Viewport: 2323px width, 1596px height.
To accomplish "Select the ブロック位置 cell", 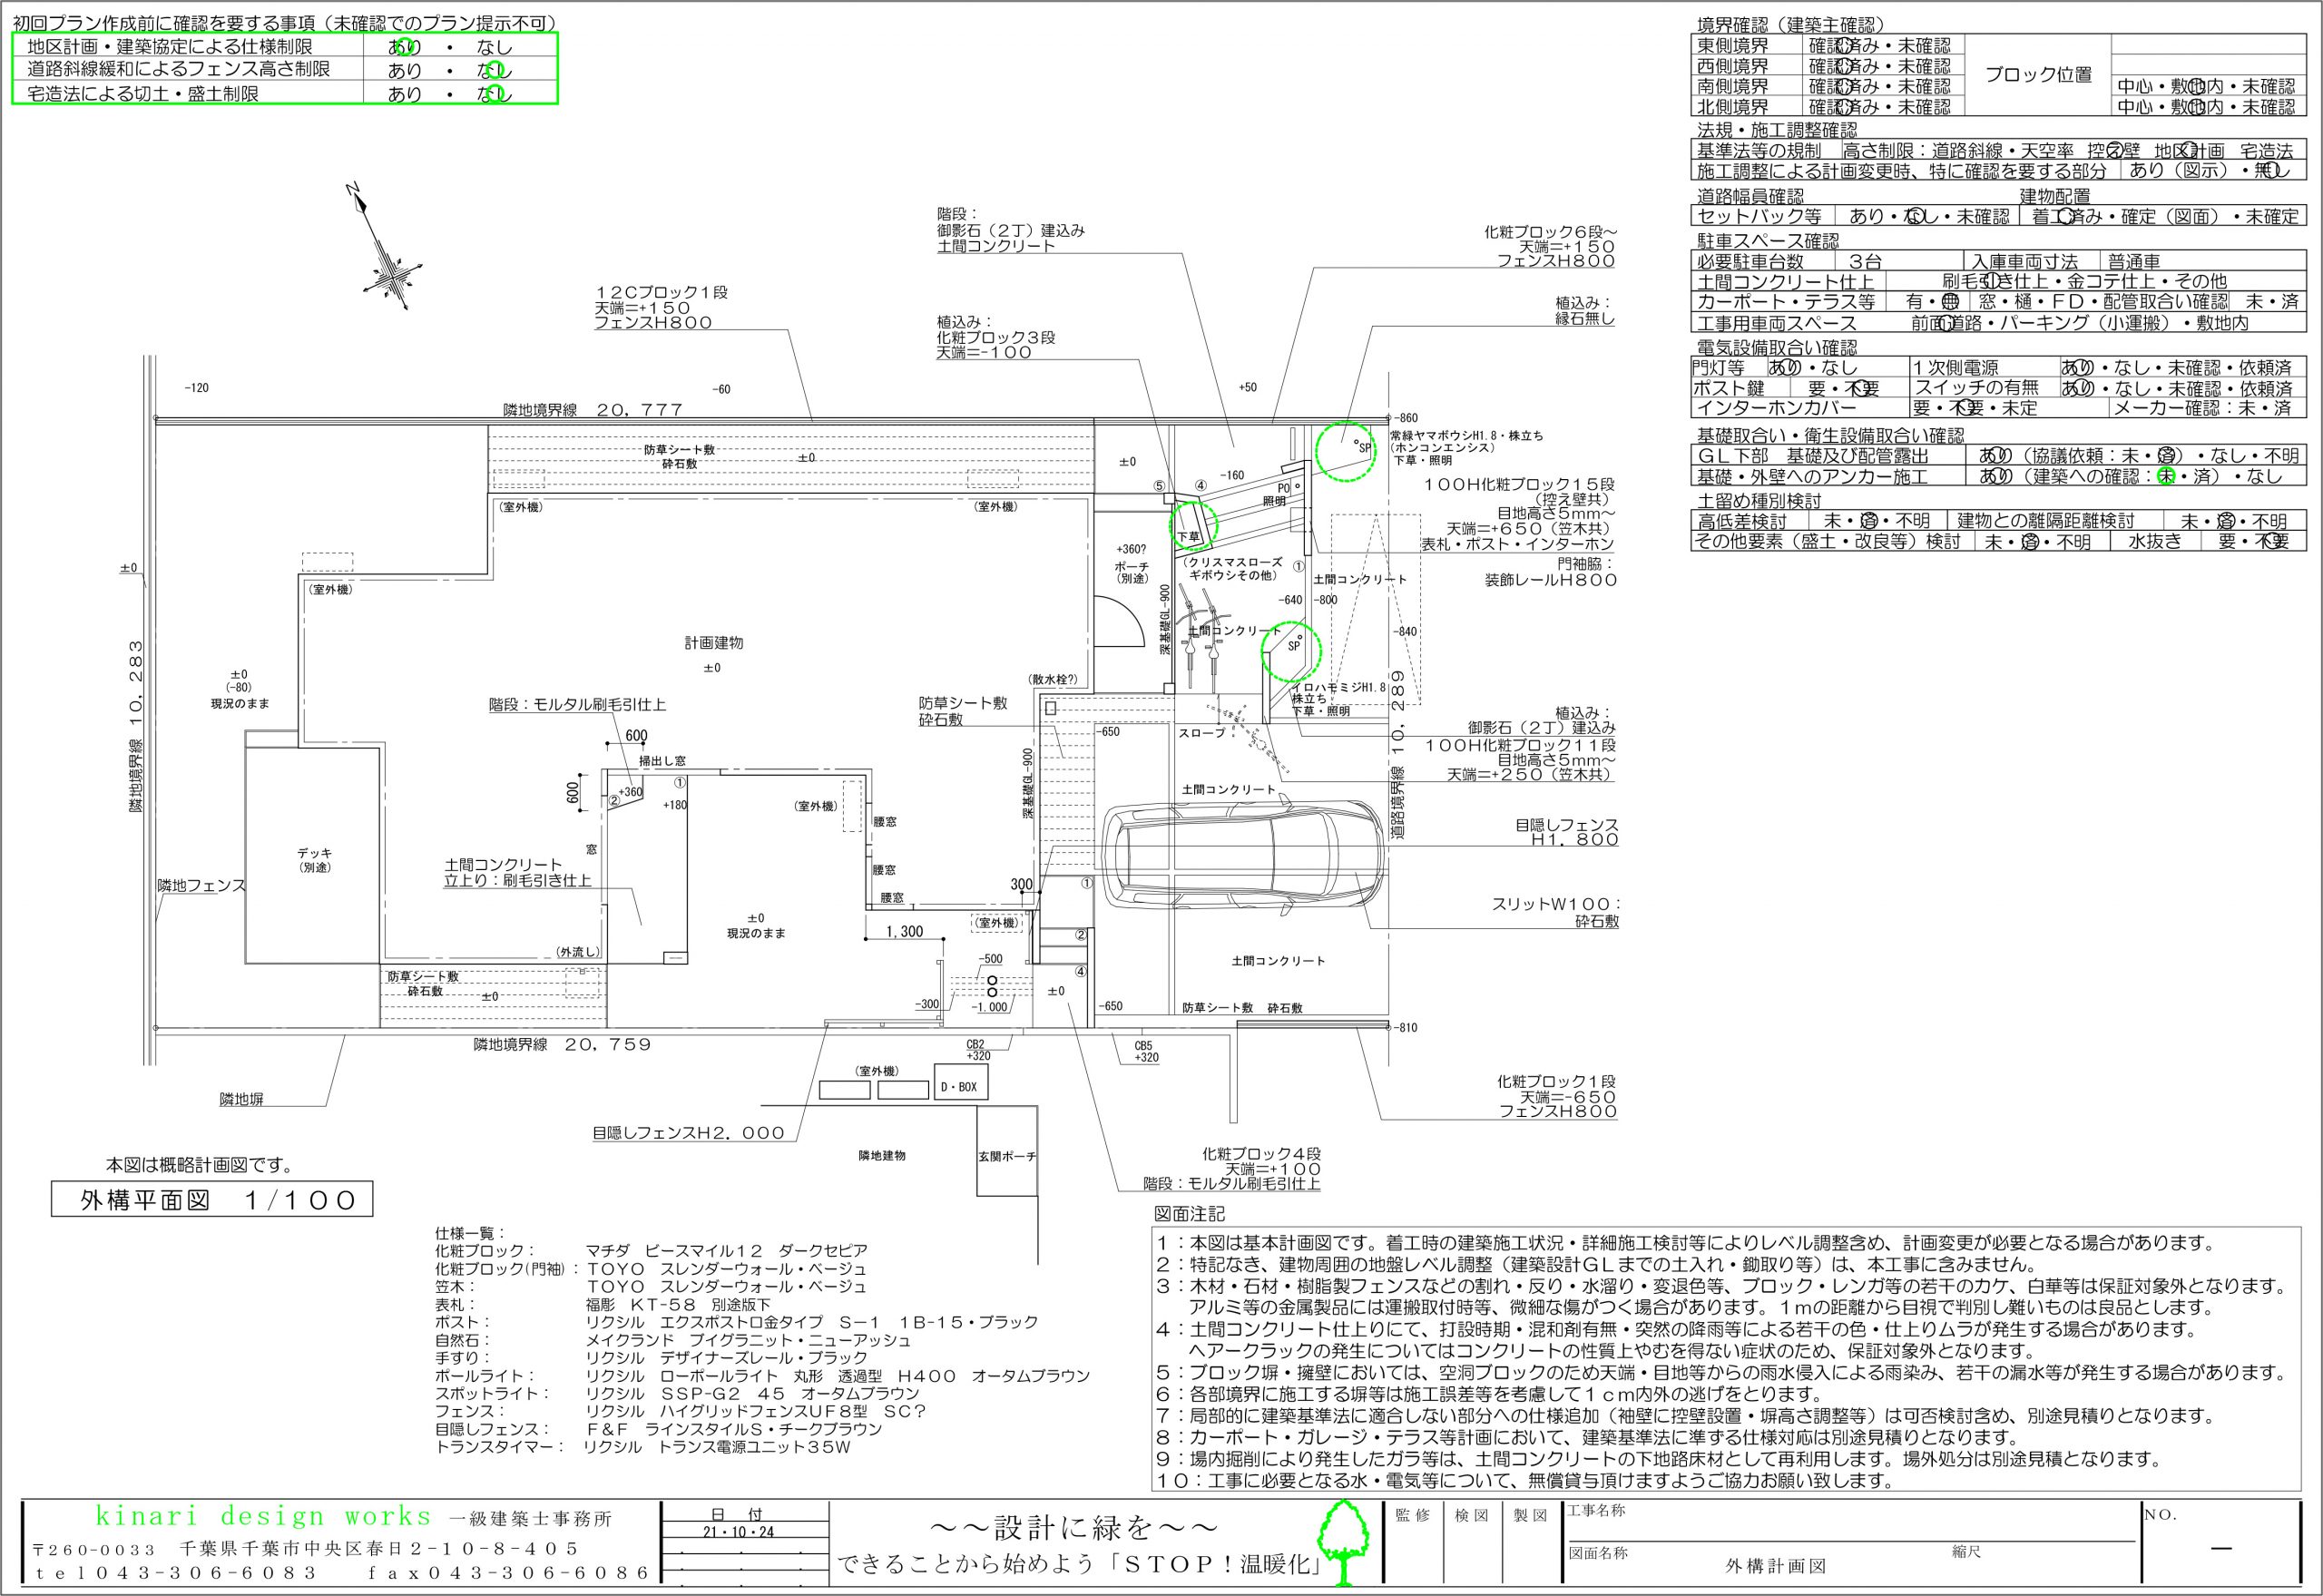I will (2038, 75).
